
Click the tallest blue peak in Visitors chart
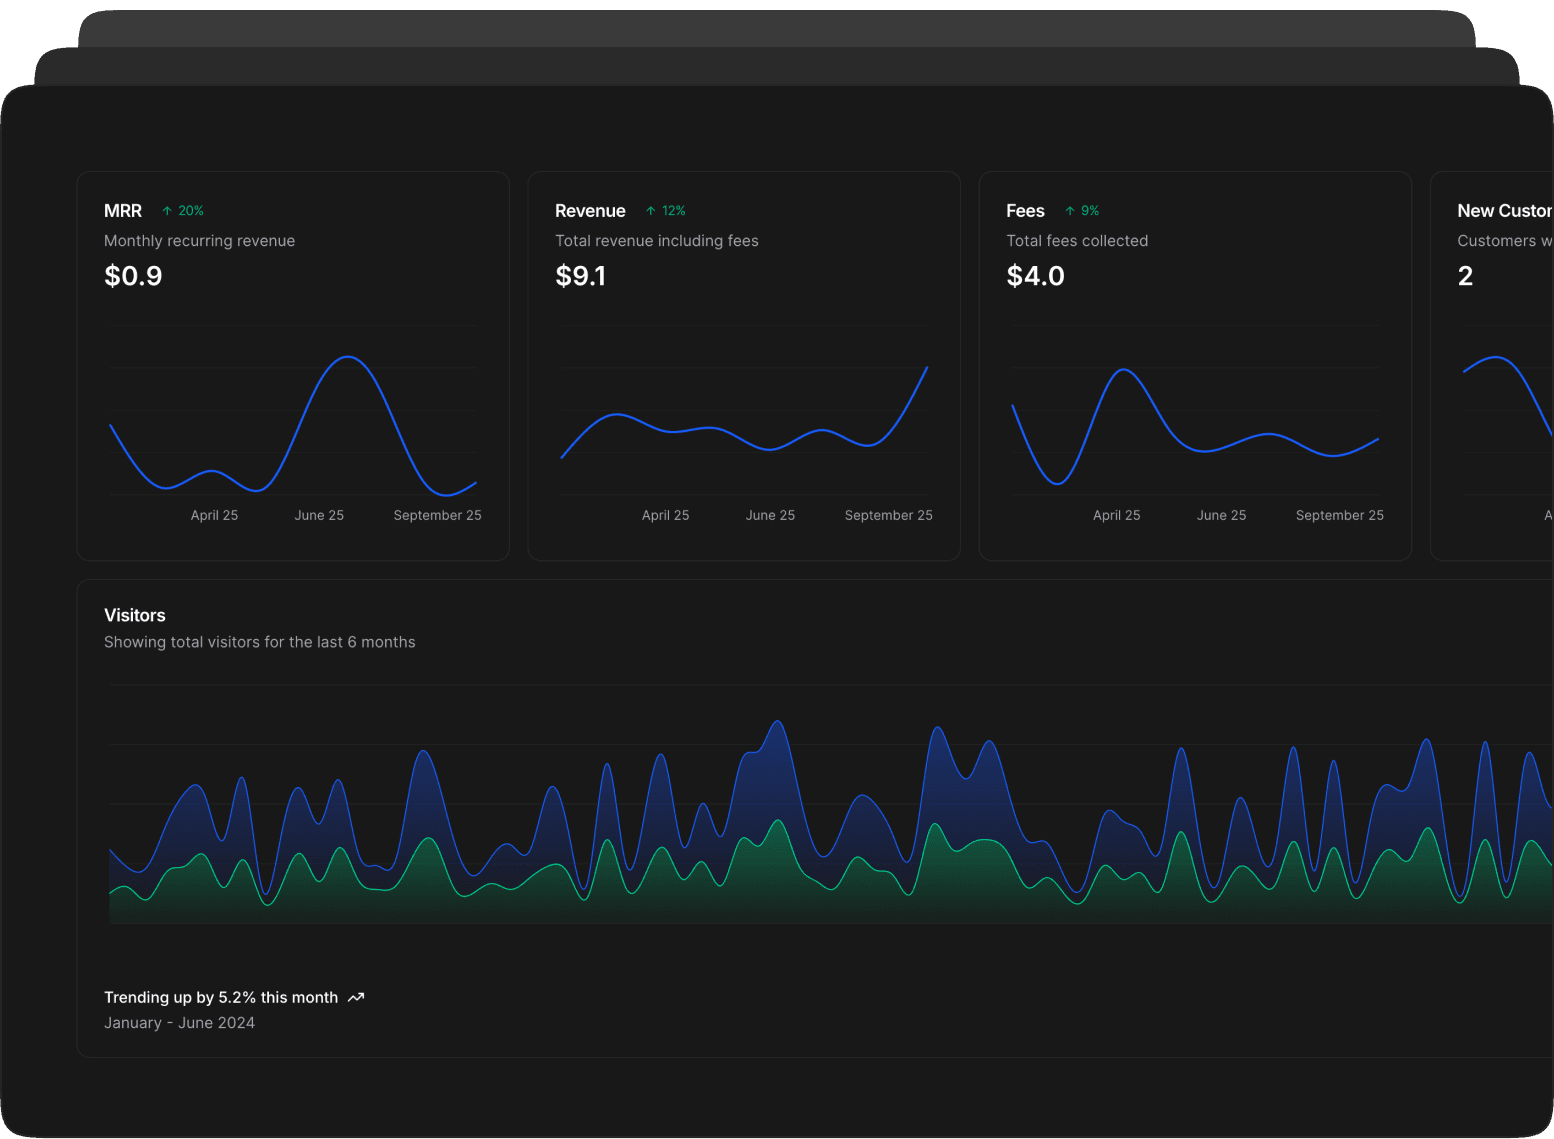pyautogui.click(x=778, y=723)
